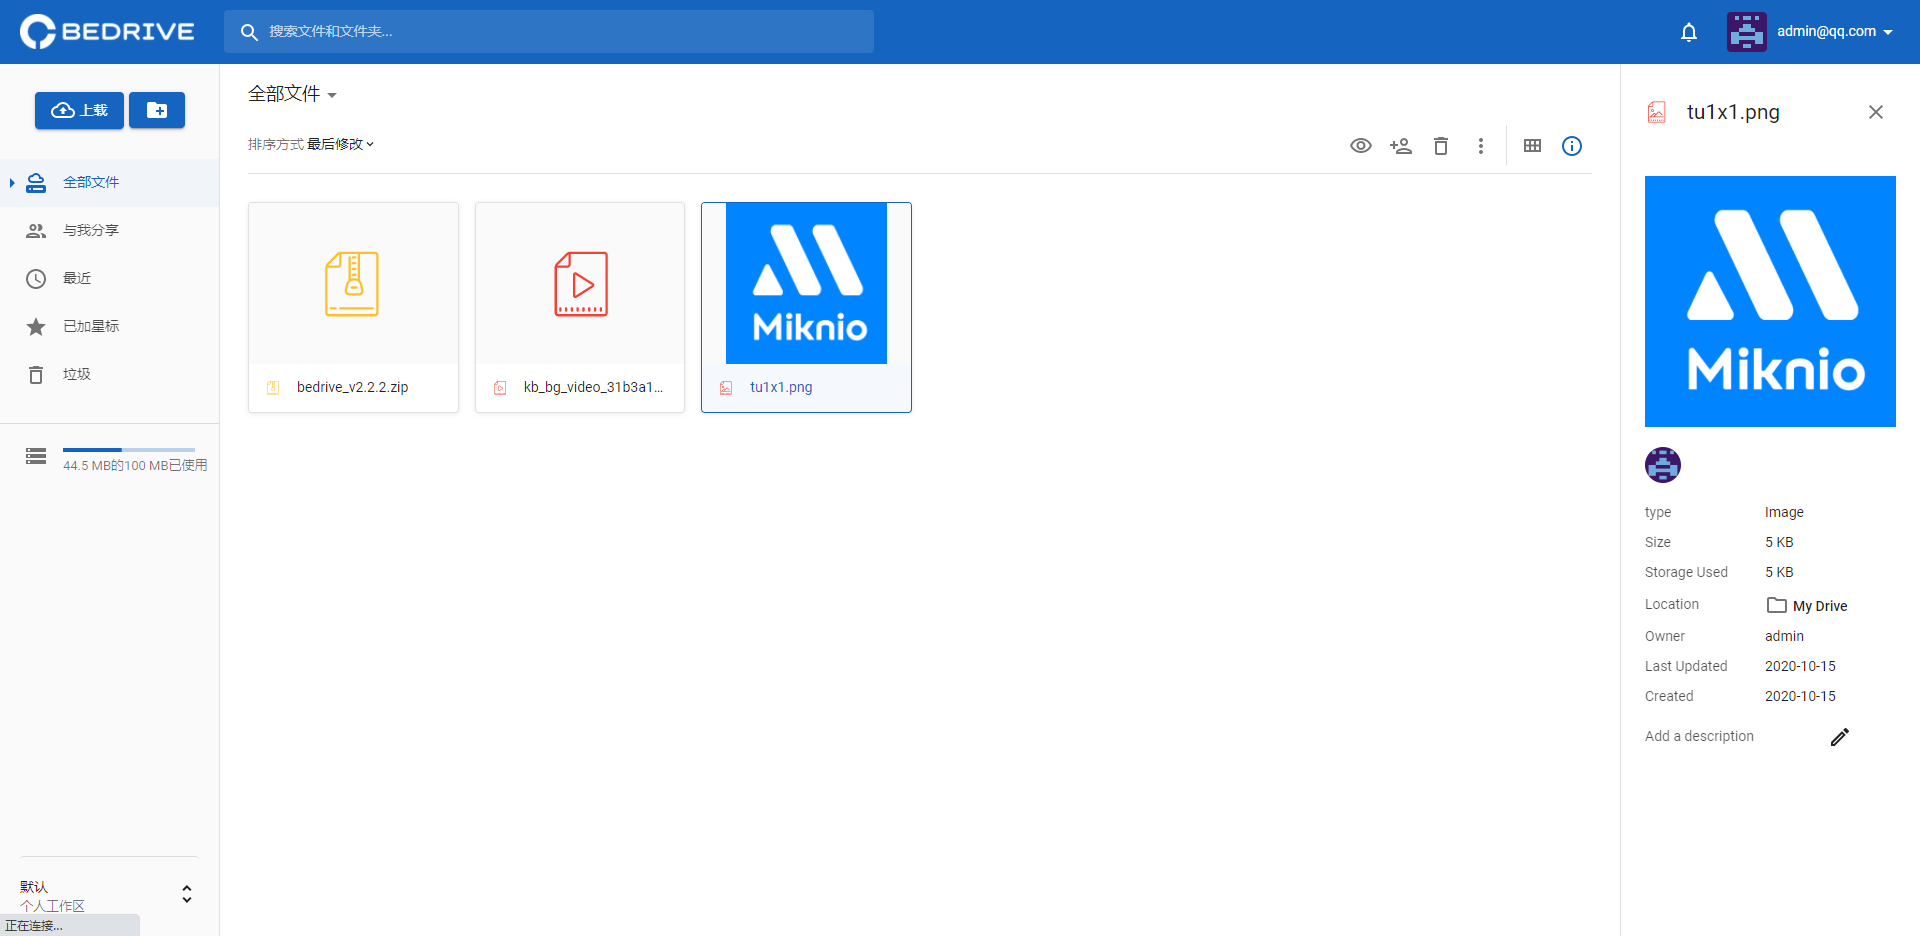Click the edit description pencil icon
The height and width of the screenshot is (936, 1920).
click(1840, 737)
